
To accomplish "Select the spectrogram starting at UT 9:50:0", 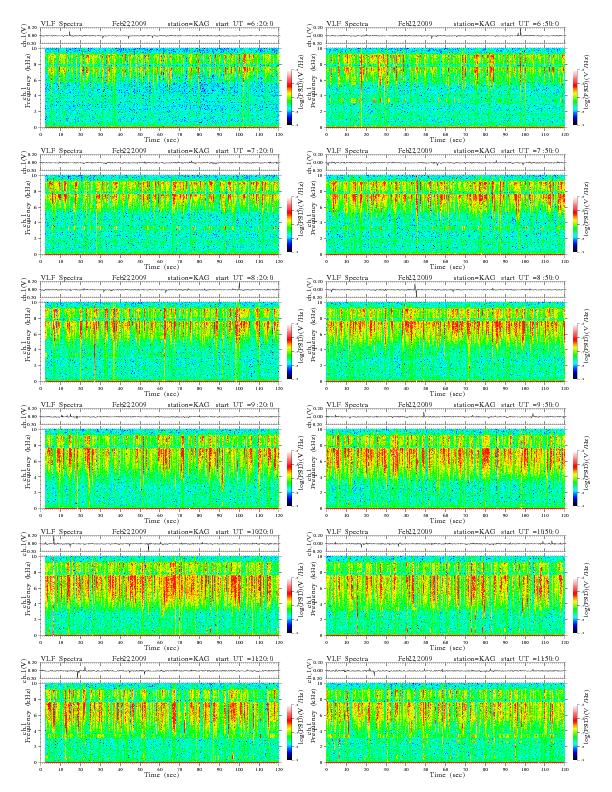I will [x=445, y=469].
